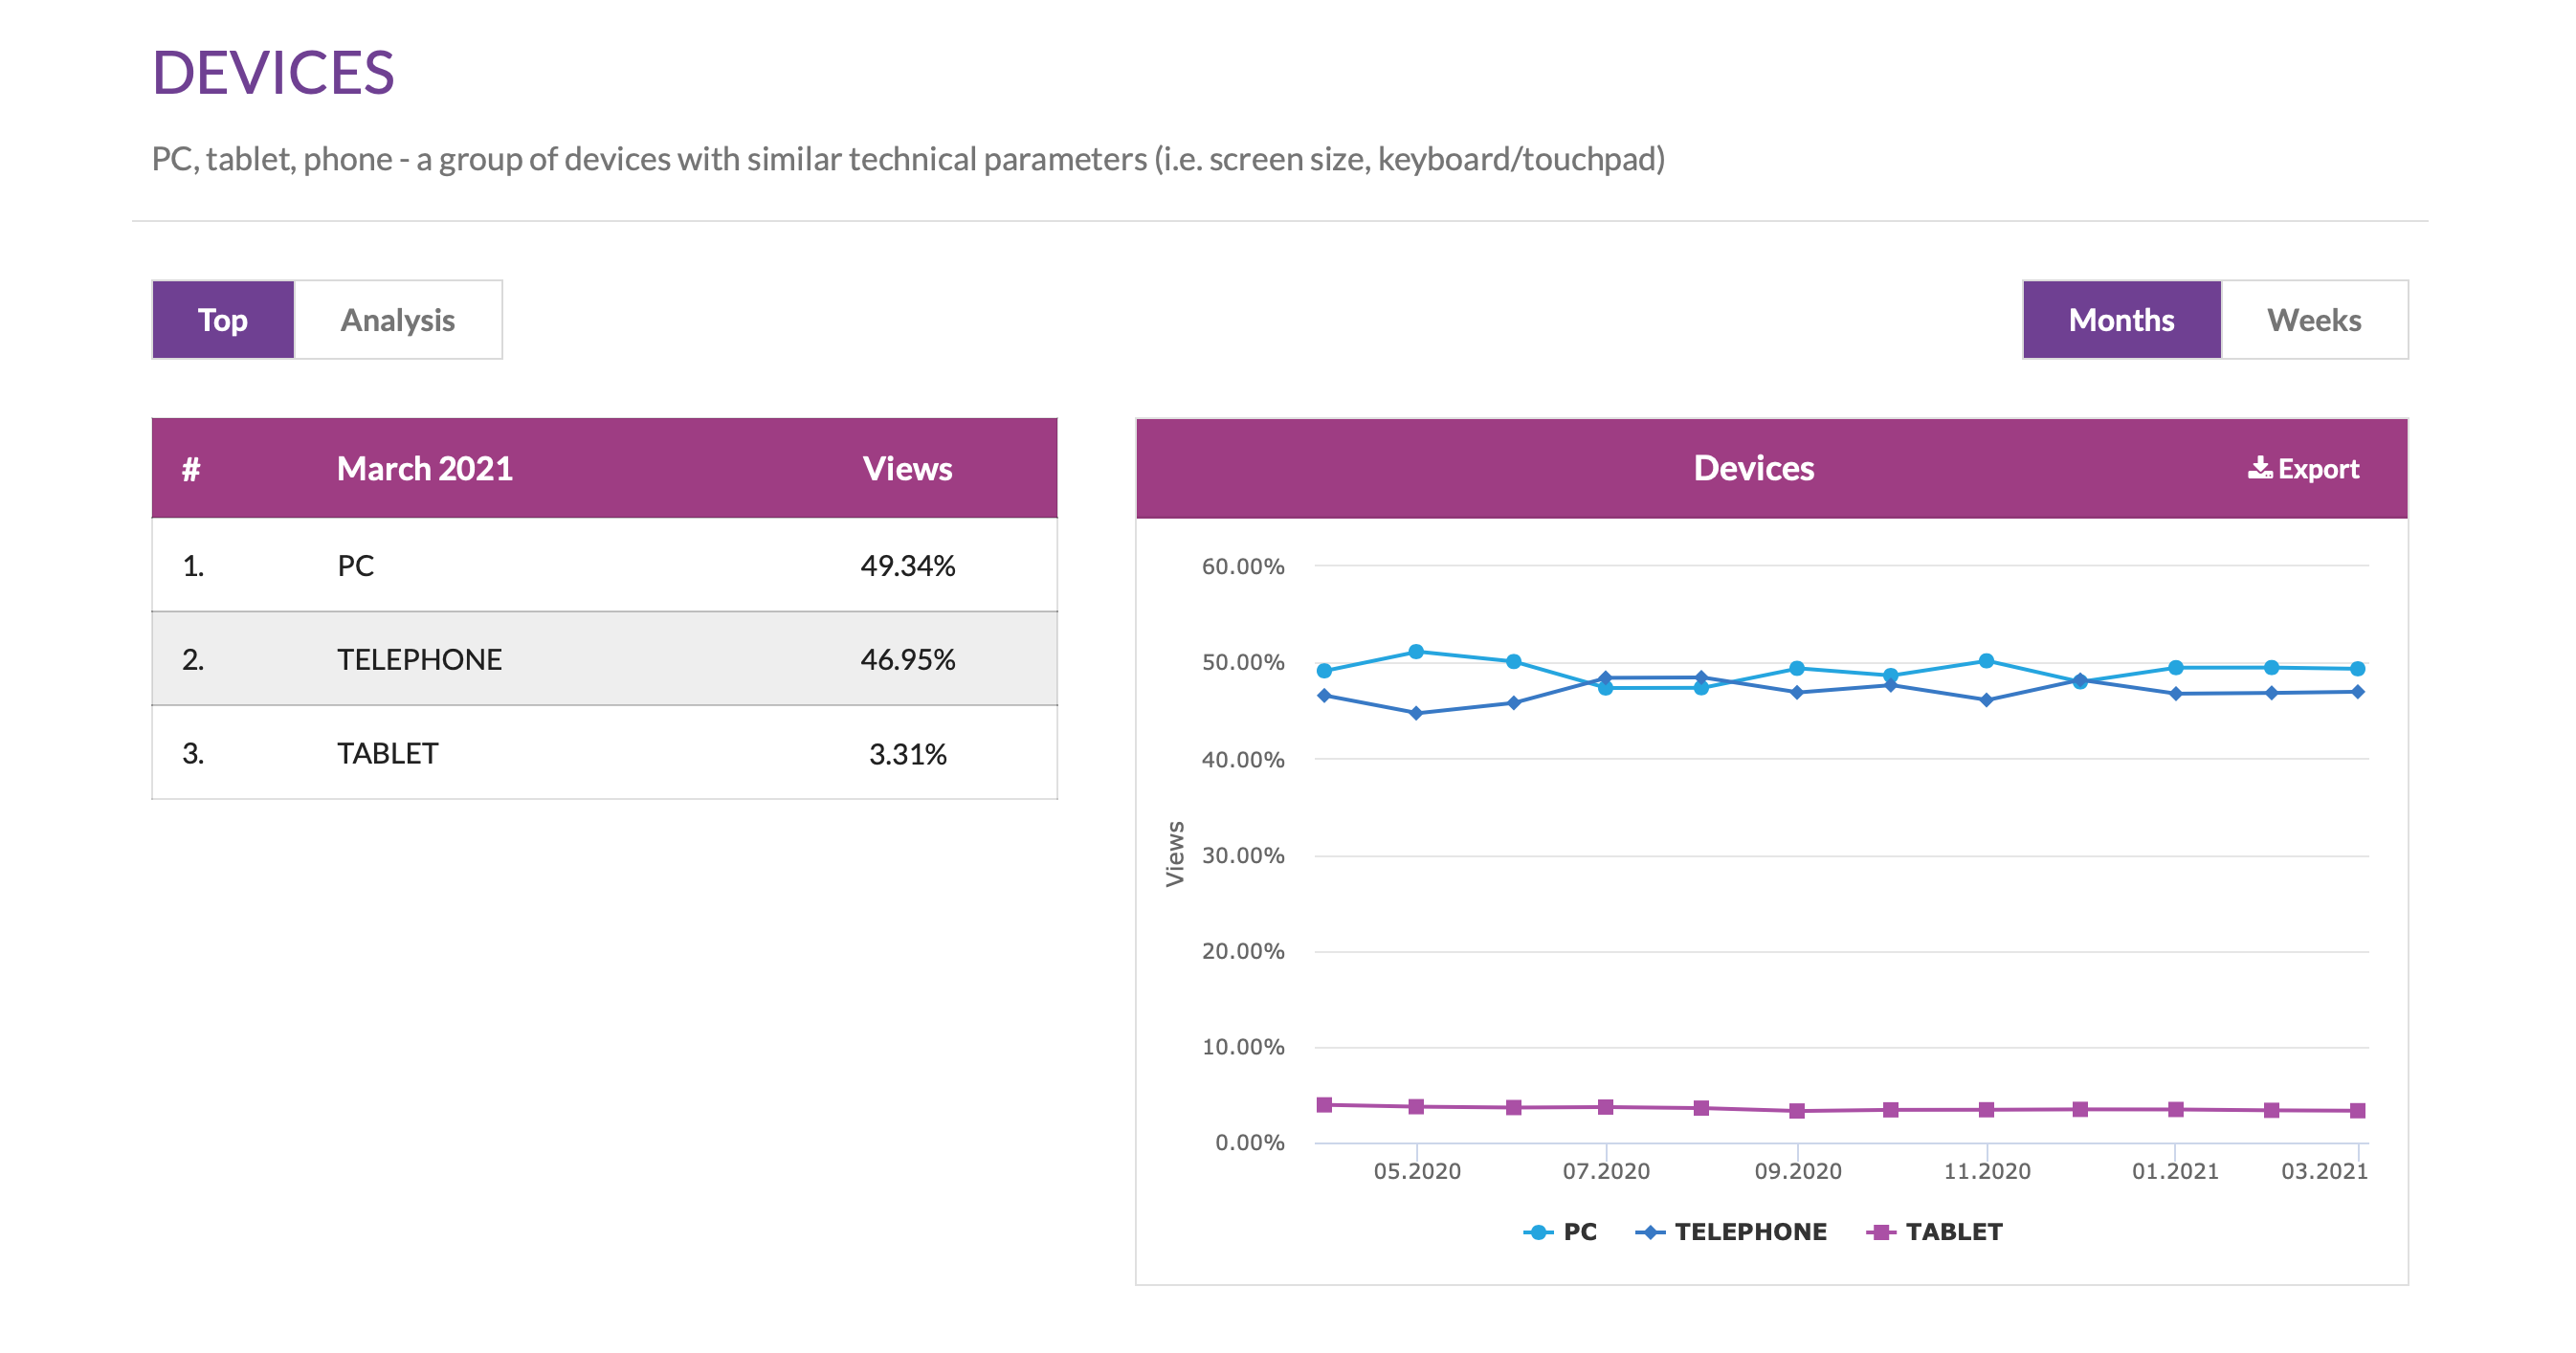The width and height of the screenshot is (2576, 1353).
Task: Click the TABLET square marker in the legend
Action: tap(1884, 1232)
